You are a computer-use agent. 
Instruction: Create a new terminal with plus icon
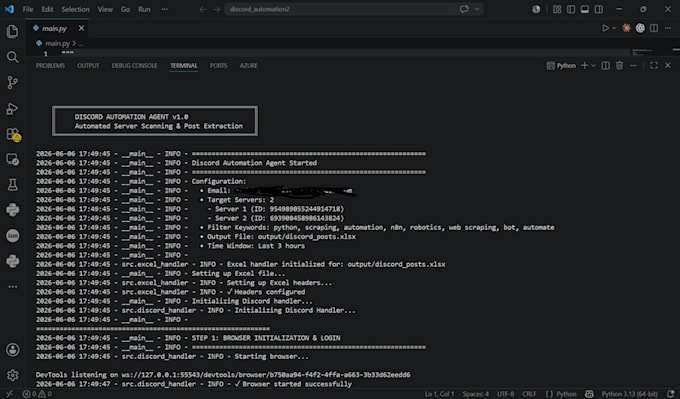pyautogui.click(x=585, y=65)
